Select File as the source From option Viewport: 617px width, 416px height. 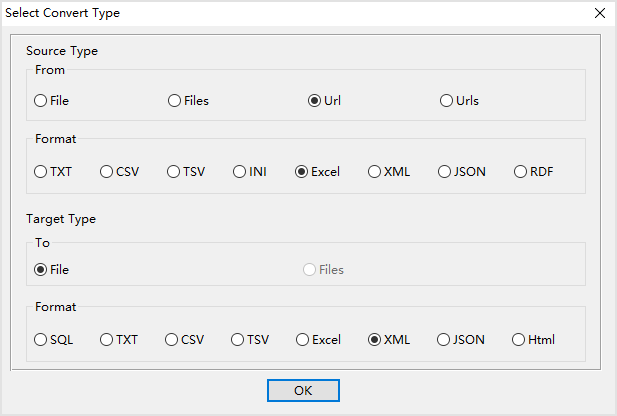[41, 101]
